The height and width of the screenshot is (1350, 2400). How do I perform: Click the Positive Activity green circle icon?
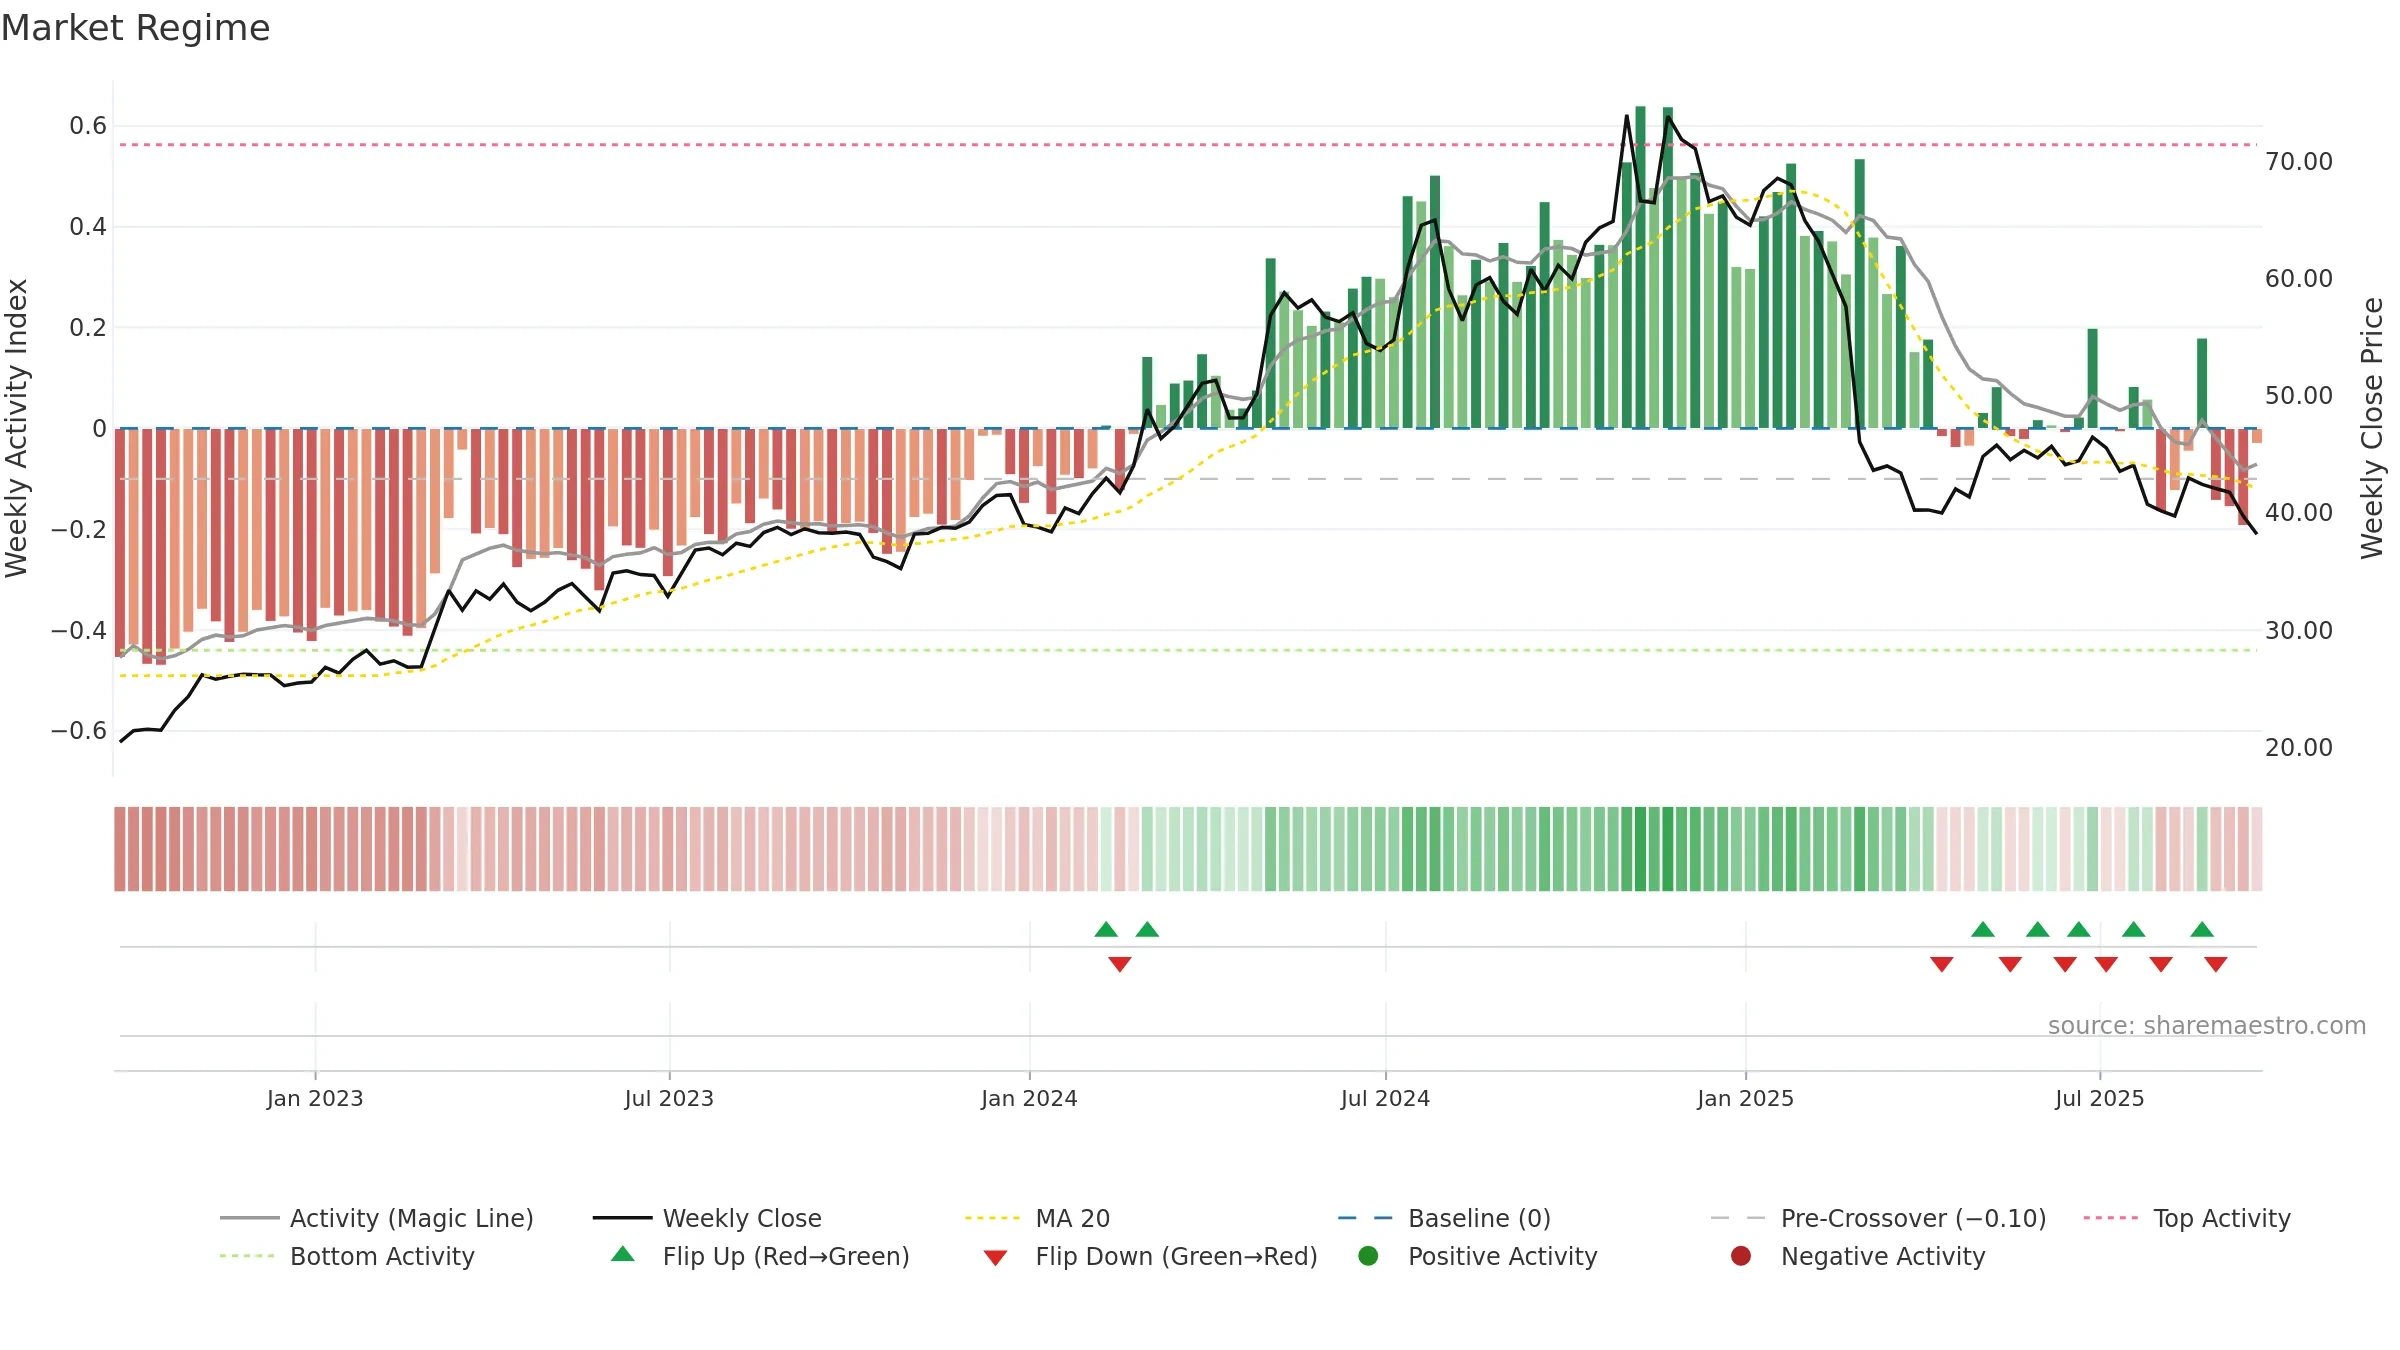(x=1369, y=1256)
